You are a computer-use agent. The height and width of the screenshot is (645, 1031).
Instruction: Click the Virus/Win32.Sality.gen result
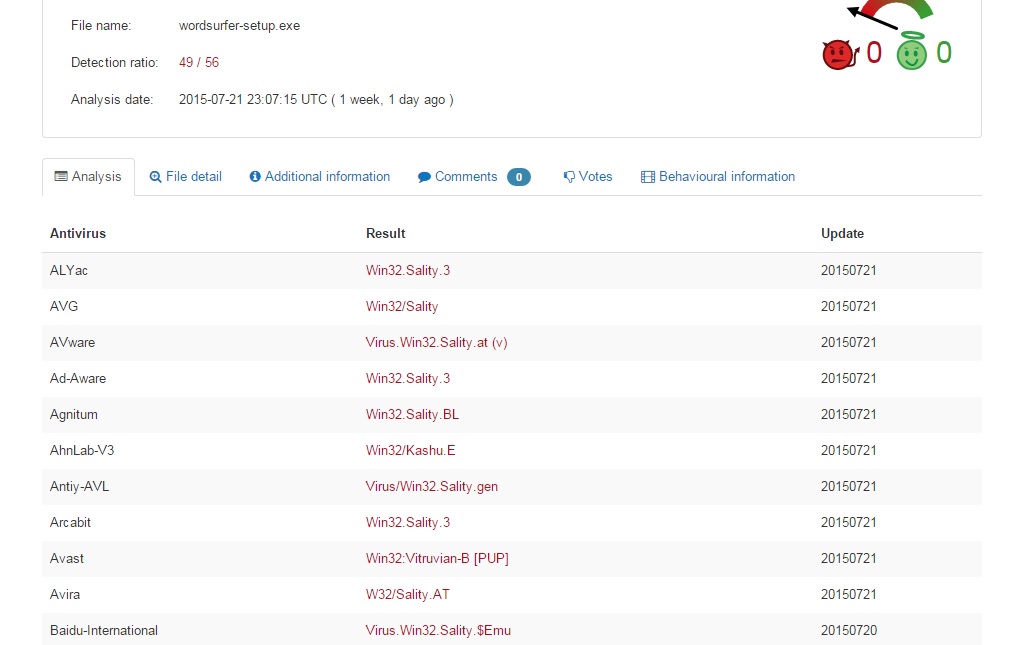[432, 487]
